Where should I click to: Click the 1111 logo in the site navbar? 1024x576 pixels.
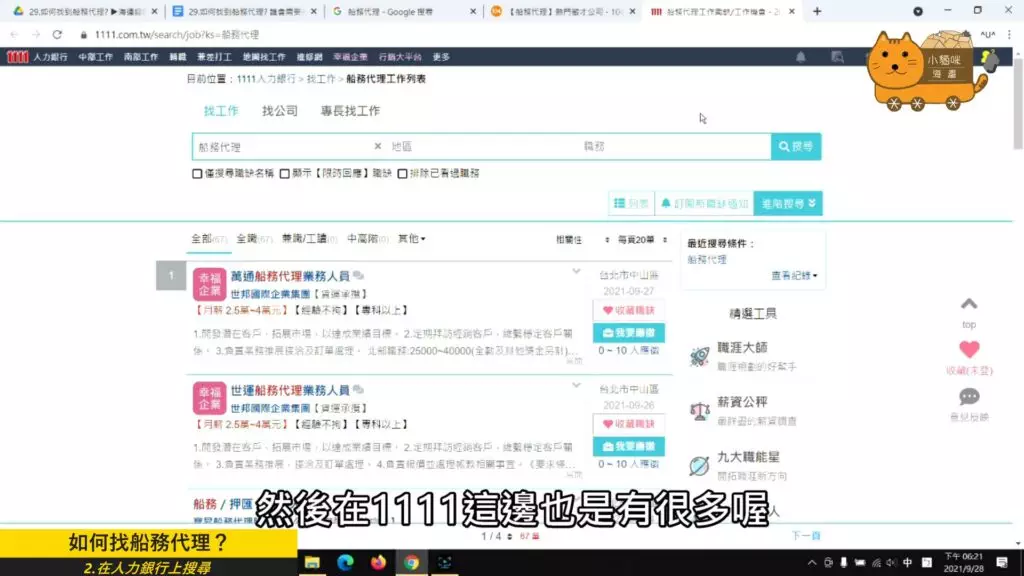tap(18, 57)
